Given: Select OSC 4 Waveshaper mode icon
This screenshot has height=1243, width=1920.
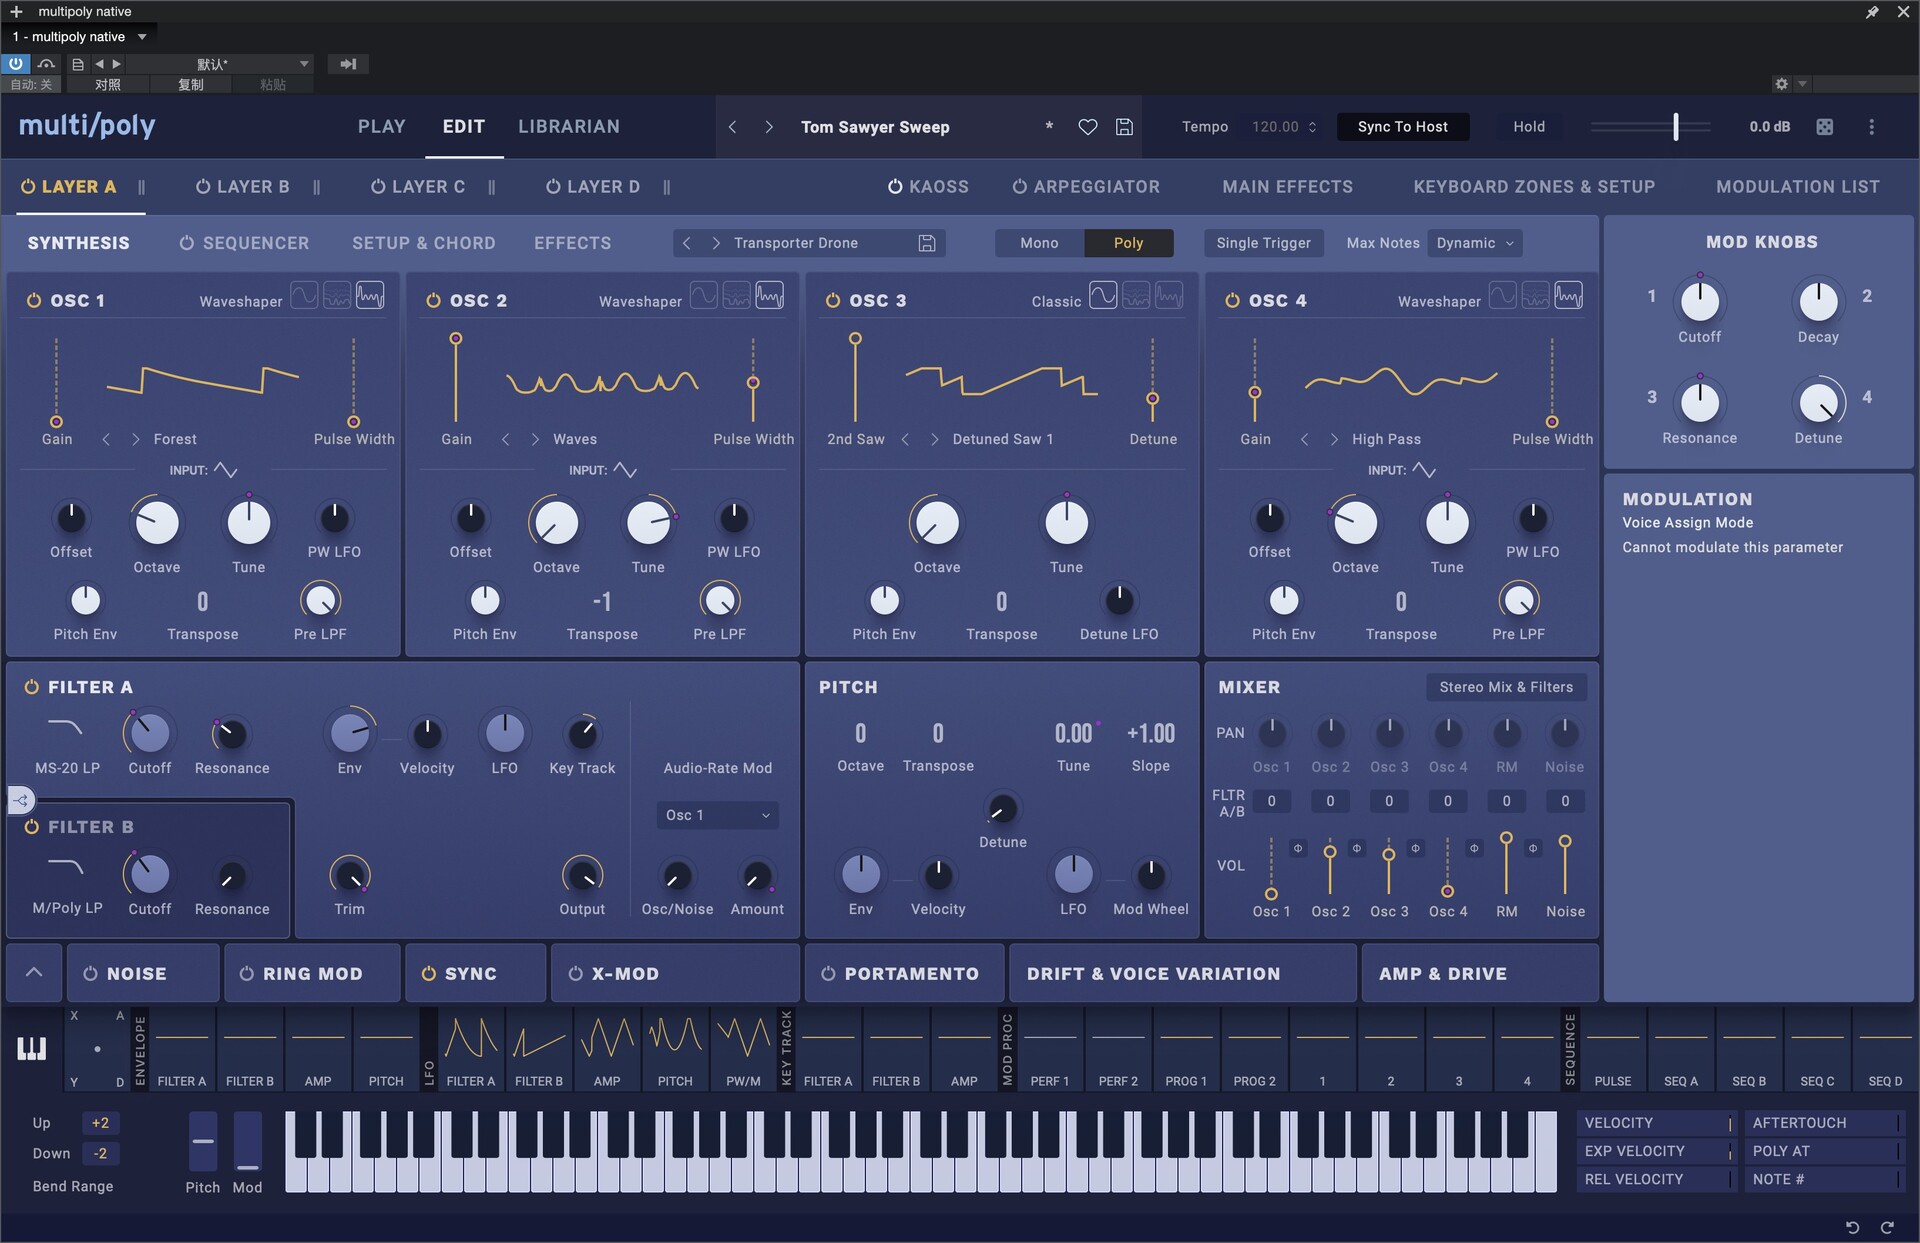Looking at the screenshot, I should [1568, 296].
